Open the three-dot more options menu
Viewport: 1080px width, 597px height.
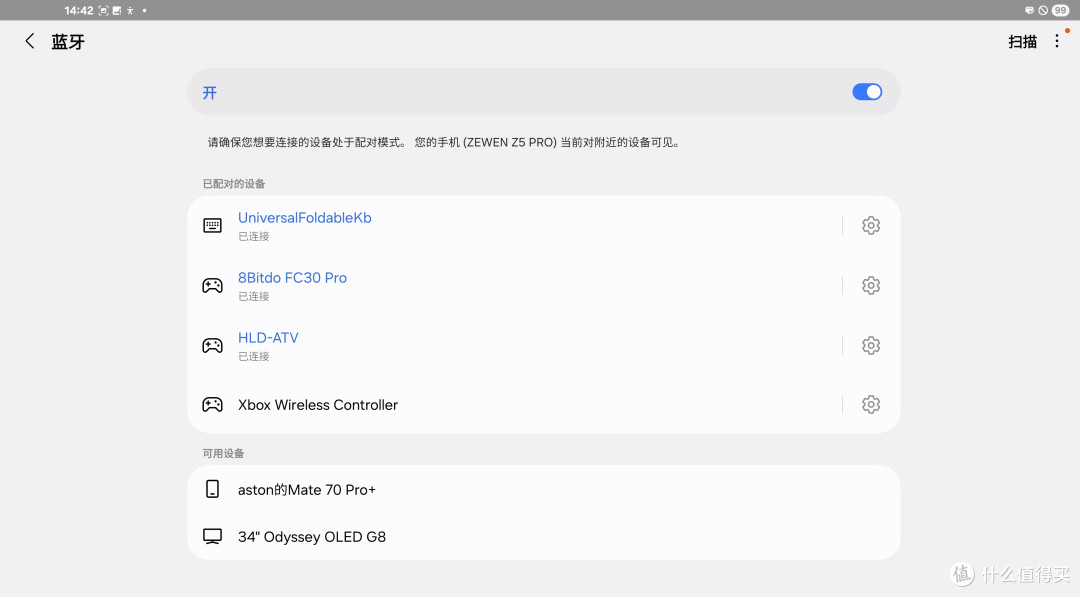point(1057,41)
